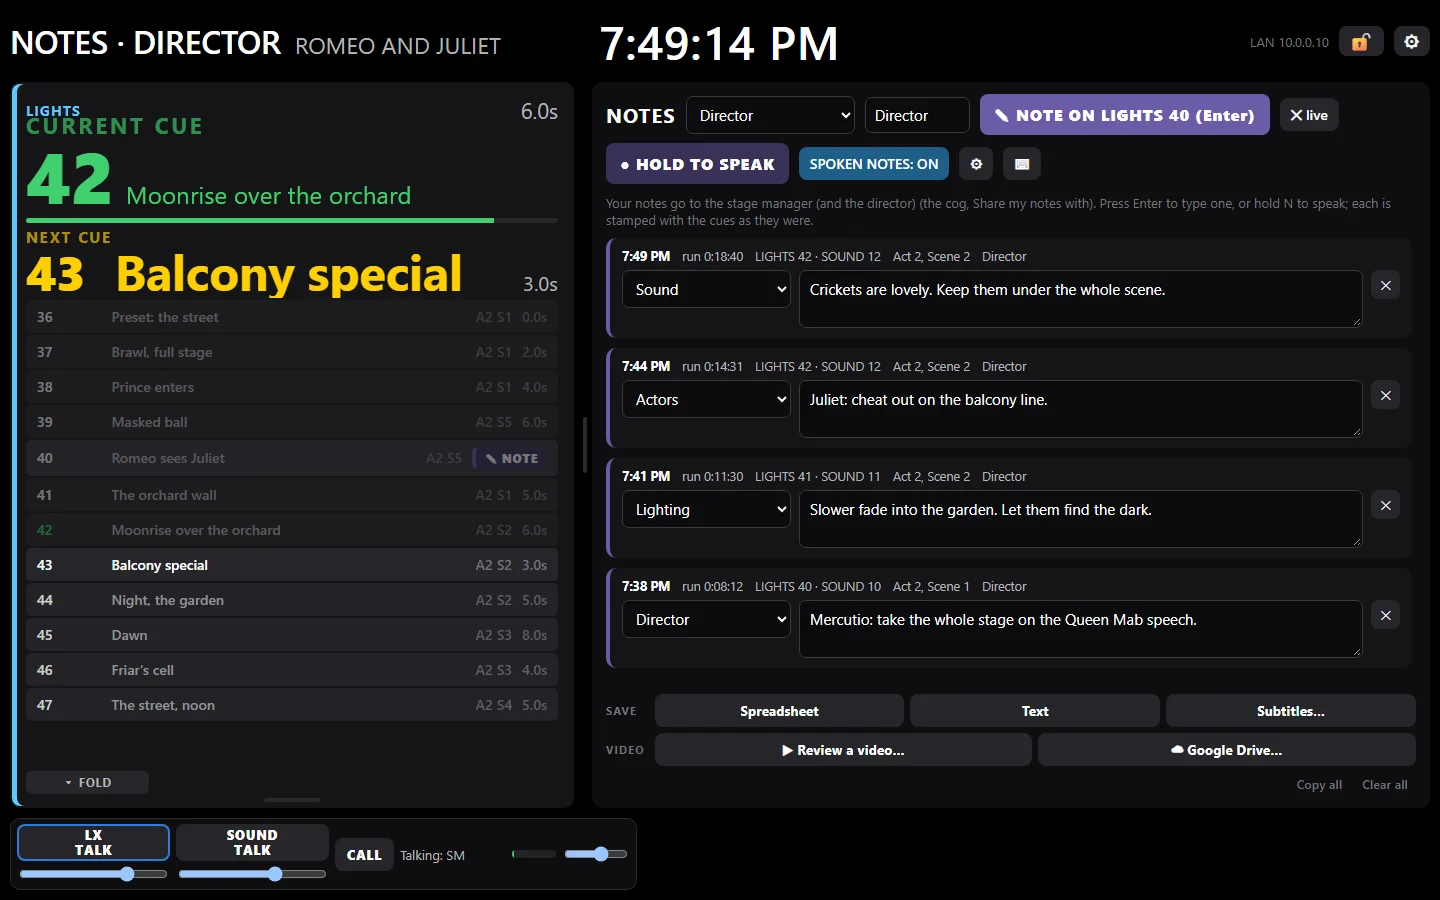The width and height of the screenshot is (1440, 900).
Task: Click the CALL button
Action: pos(364,855)
